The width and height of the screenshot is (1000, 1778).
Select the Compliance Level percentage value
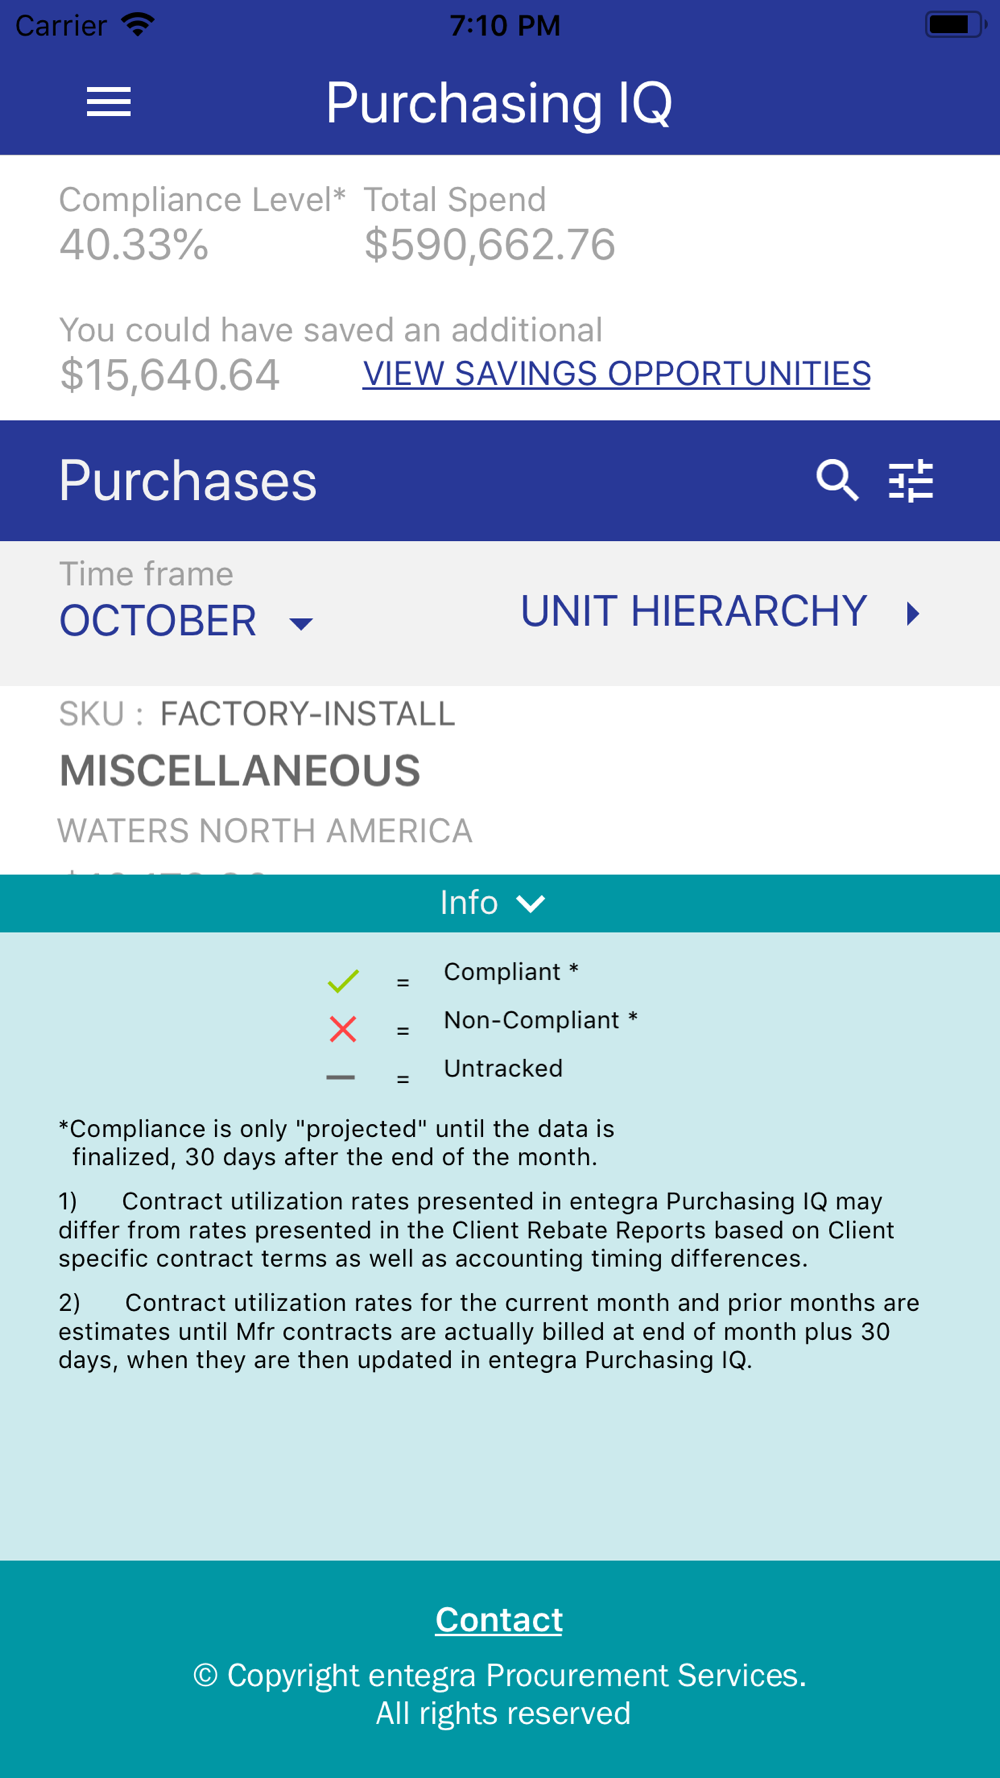134,245
